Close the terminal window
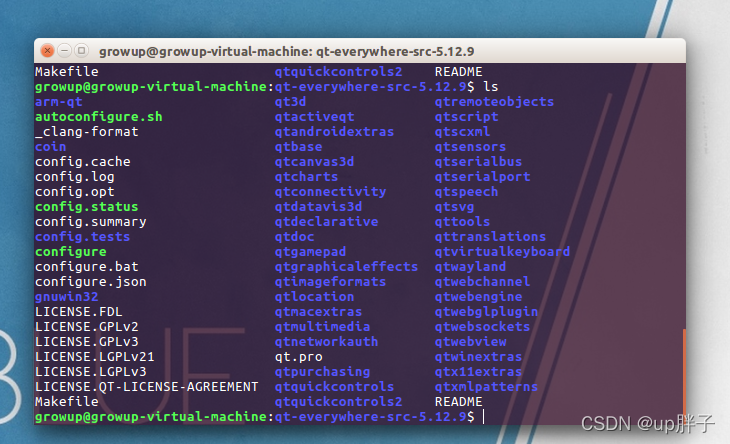Image resolution: width=730 pixels, height=444 pixels. (x=47, y=50)
